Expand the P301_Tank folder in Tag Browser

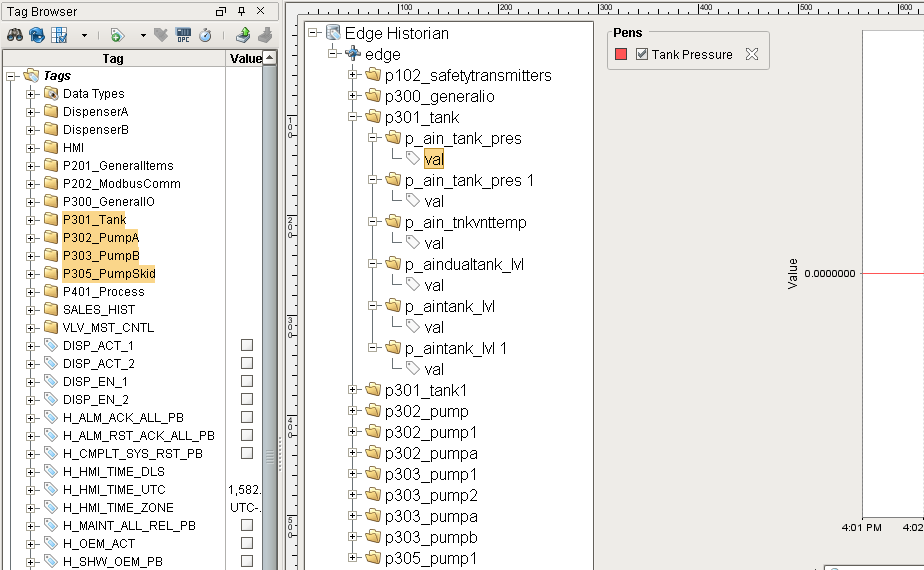(30, 220)
